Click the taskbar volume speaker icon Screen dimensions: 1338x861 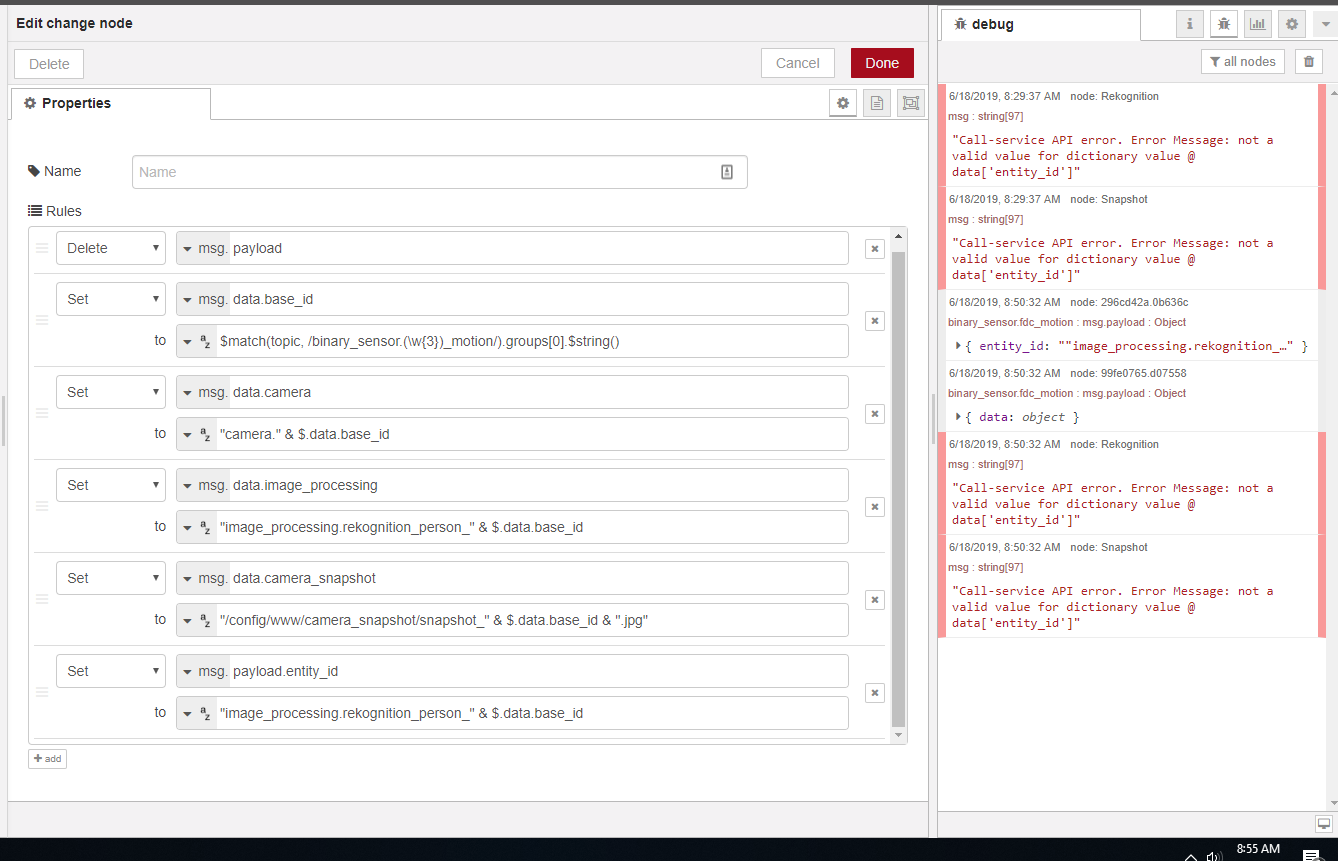click(x=1213, y=857)
